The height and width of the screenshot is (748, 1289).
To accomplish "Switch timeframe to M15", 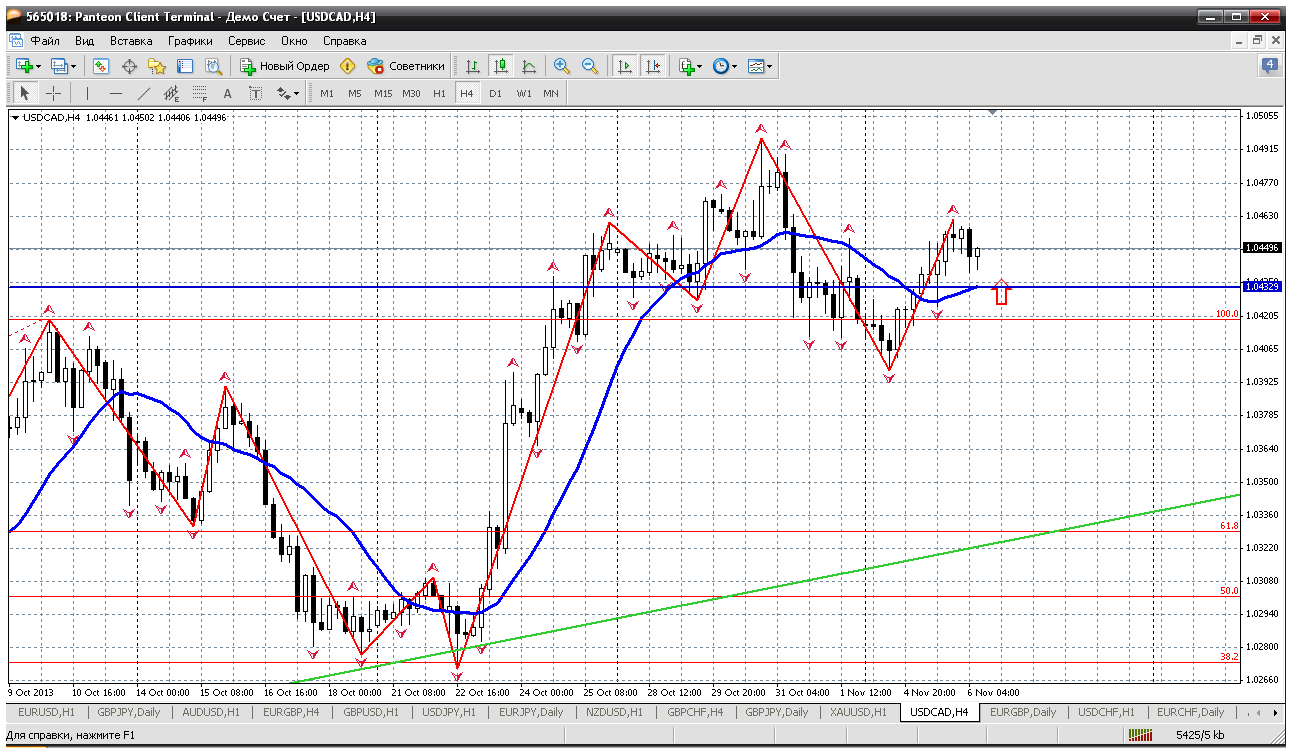I will click(x=383, y=93).
